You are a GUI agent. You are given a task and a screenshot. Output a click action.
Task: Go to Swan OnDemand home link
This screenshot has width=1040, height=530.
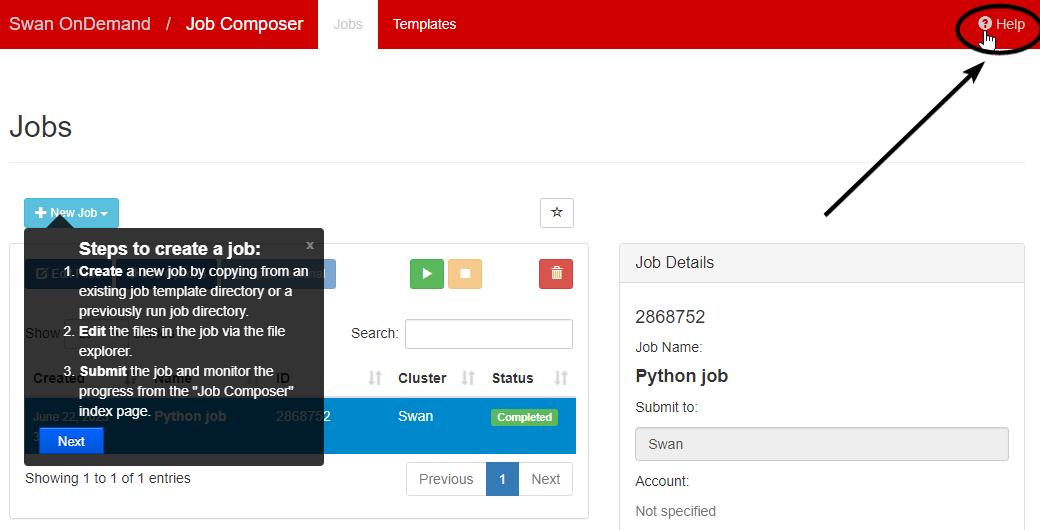click(80, 24)
